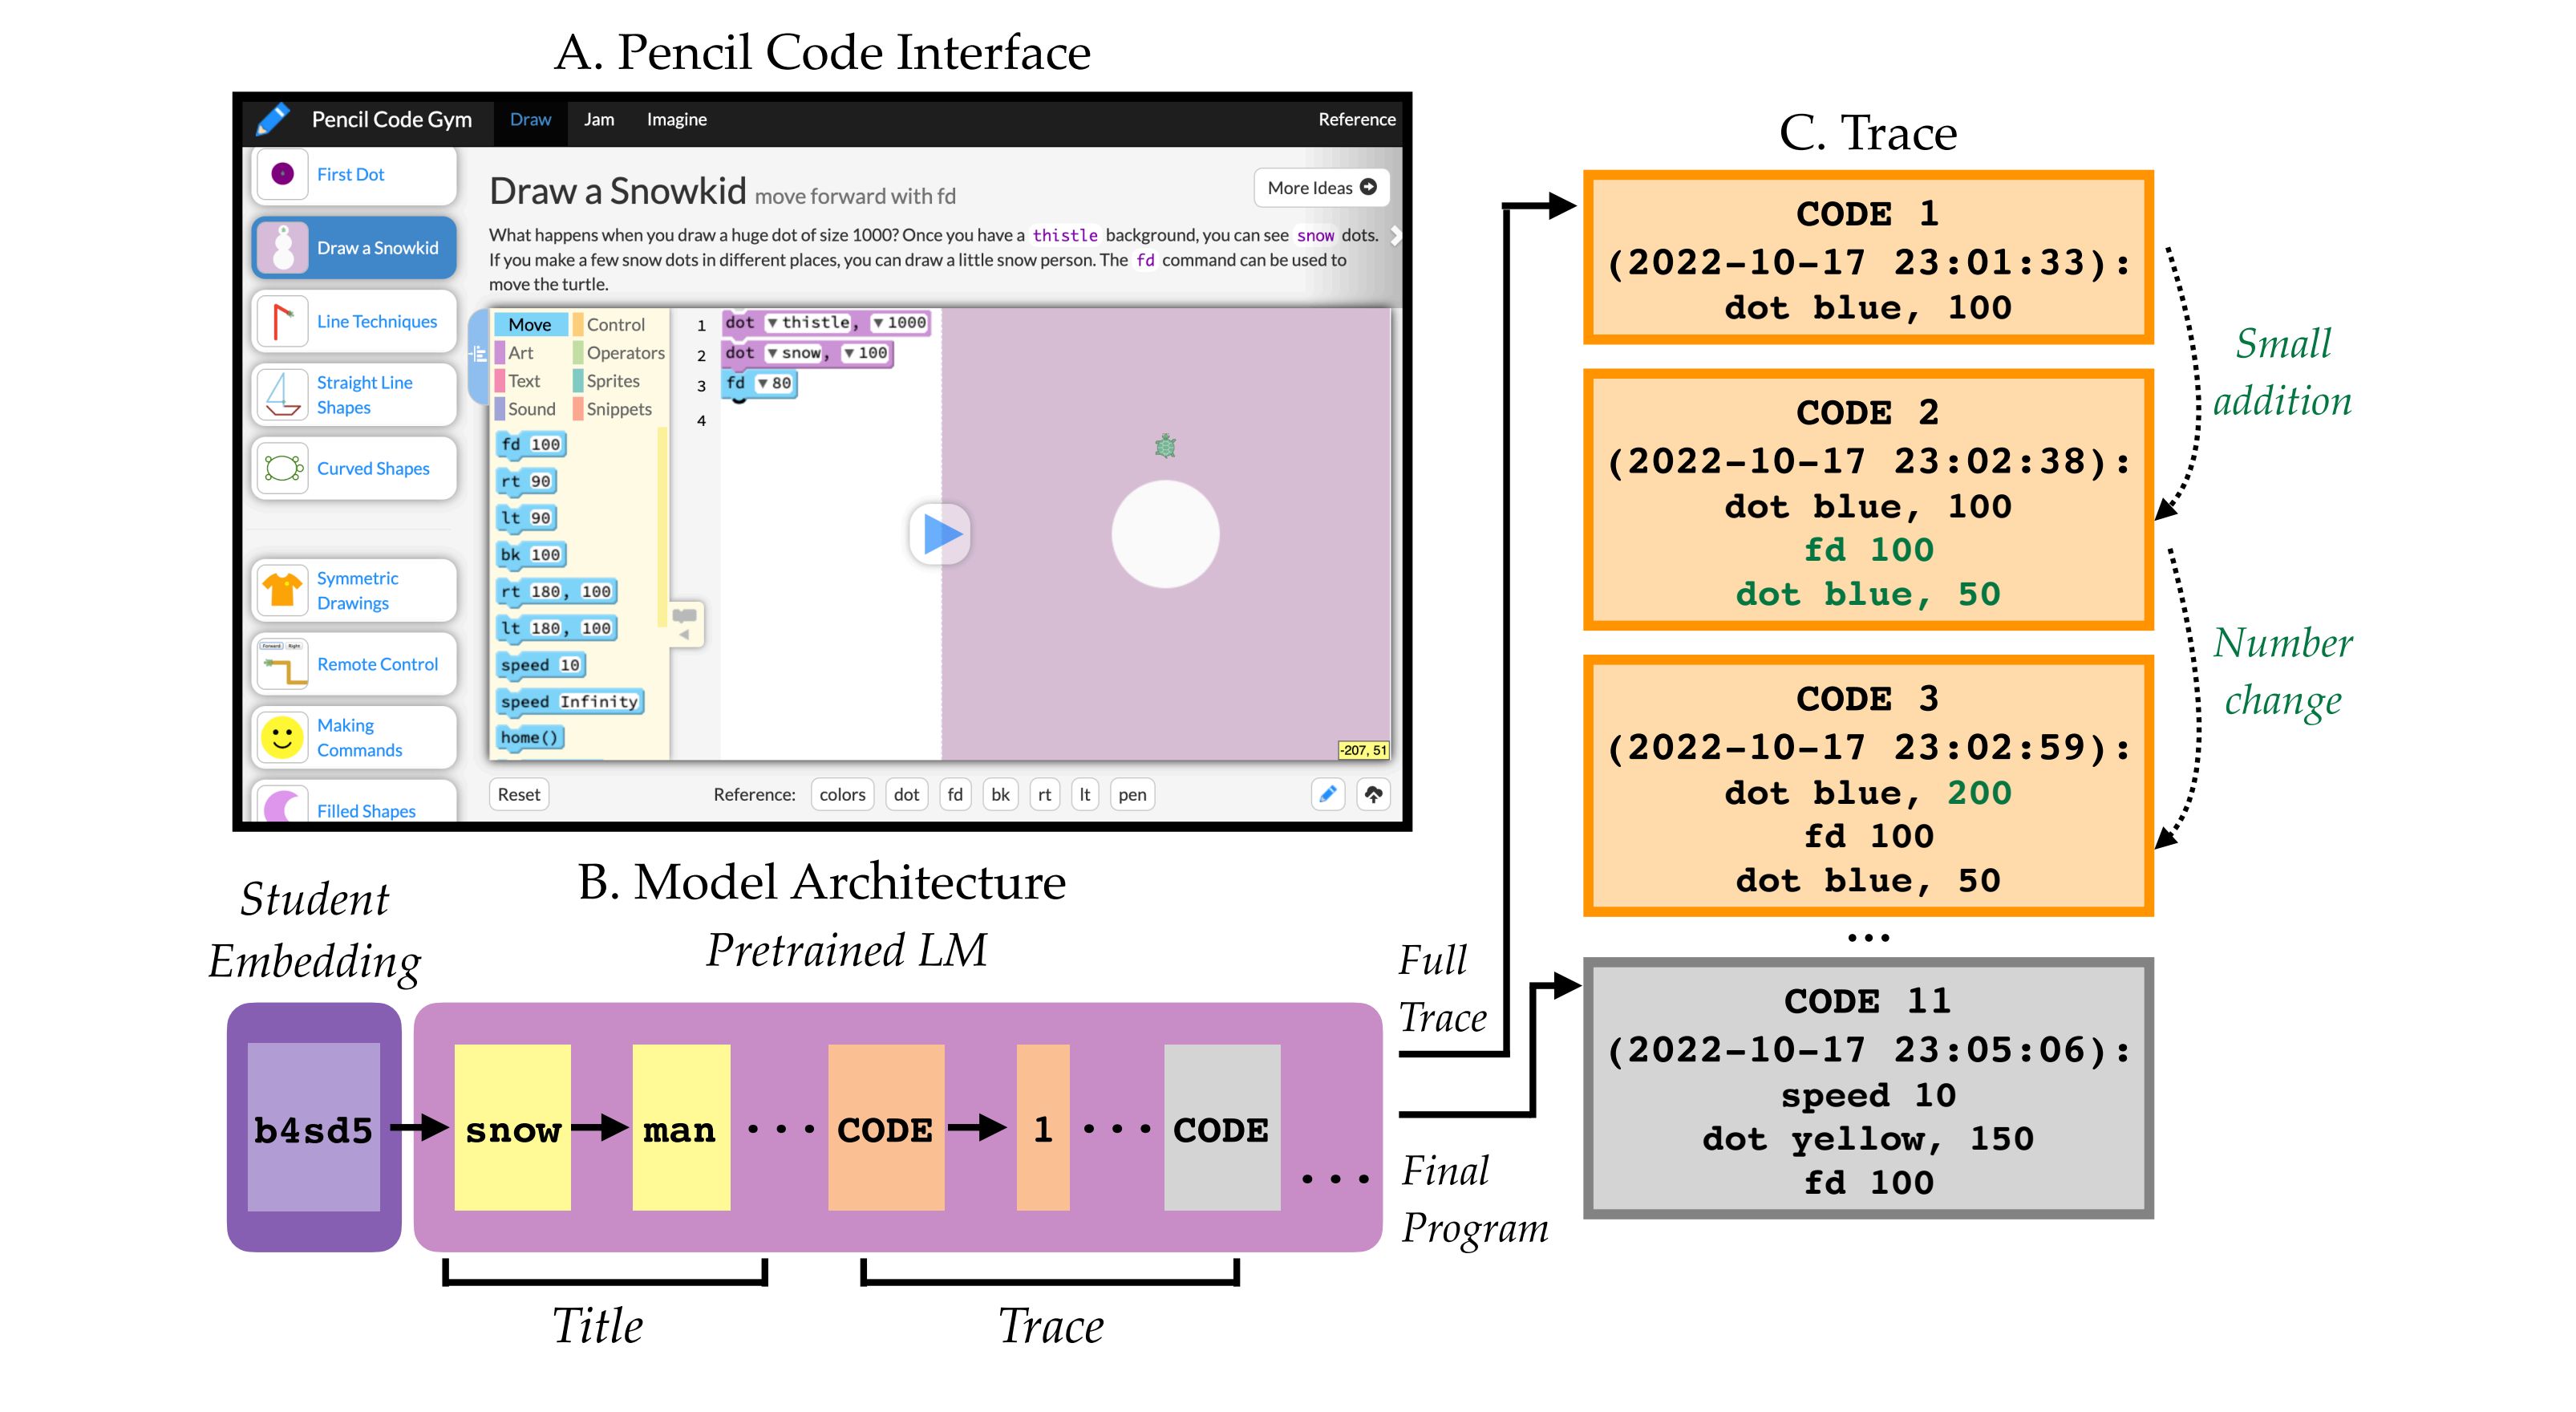Click the Reset button
Viewport: 2576px width, 1412px height.
click(x=518, y=794)
